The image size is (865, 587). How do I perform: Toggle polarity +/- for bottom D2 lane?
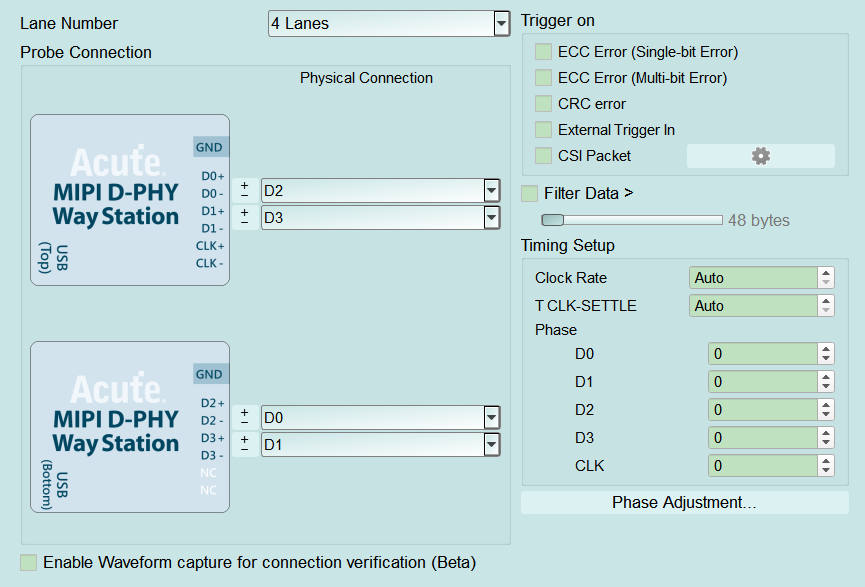[x=245, y=418]
